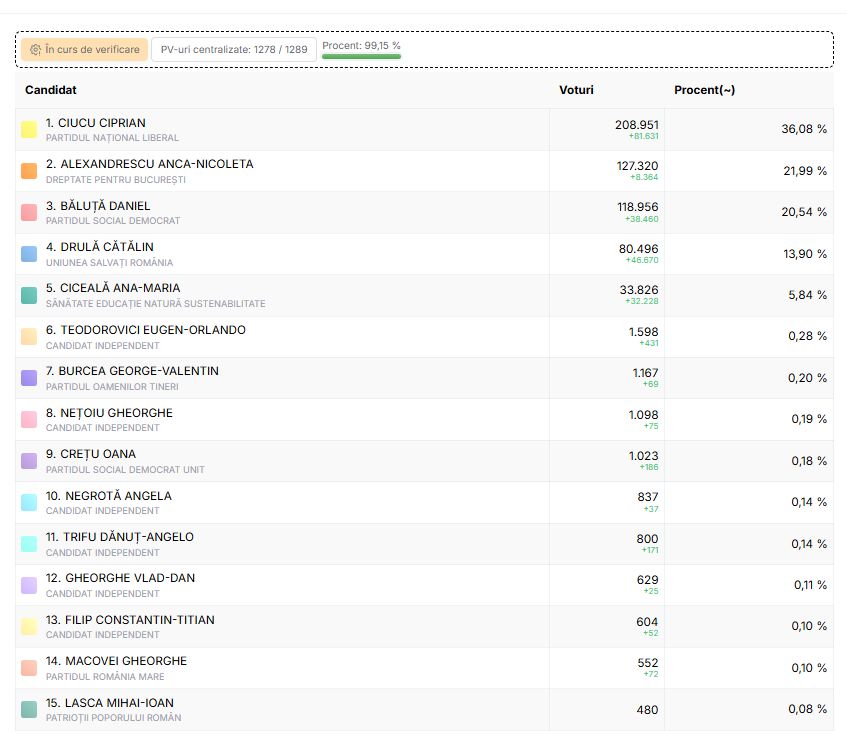
Task: Click the teal swatch beside Ciceală Ana-Maria
Action: pos(29,295)
